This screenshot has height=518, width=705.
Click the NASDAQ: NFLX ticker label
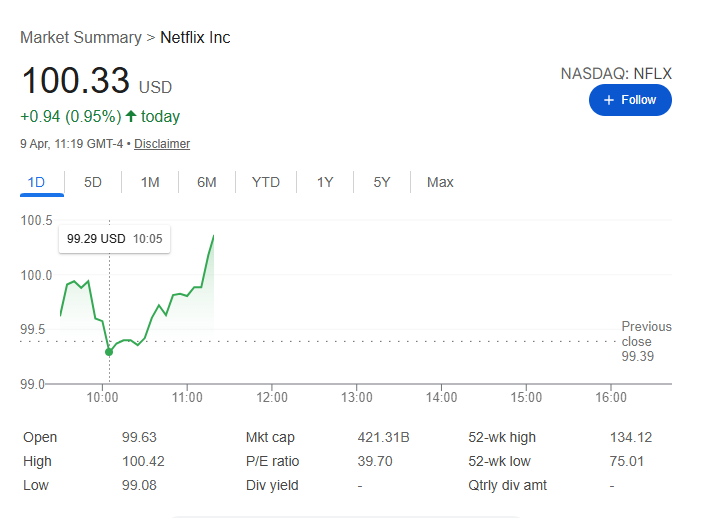tap(616, 74)
